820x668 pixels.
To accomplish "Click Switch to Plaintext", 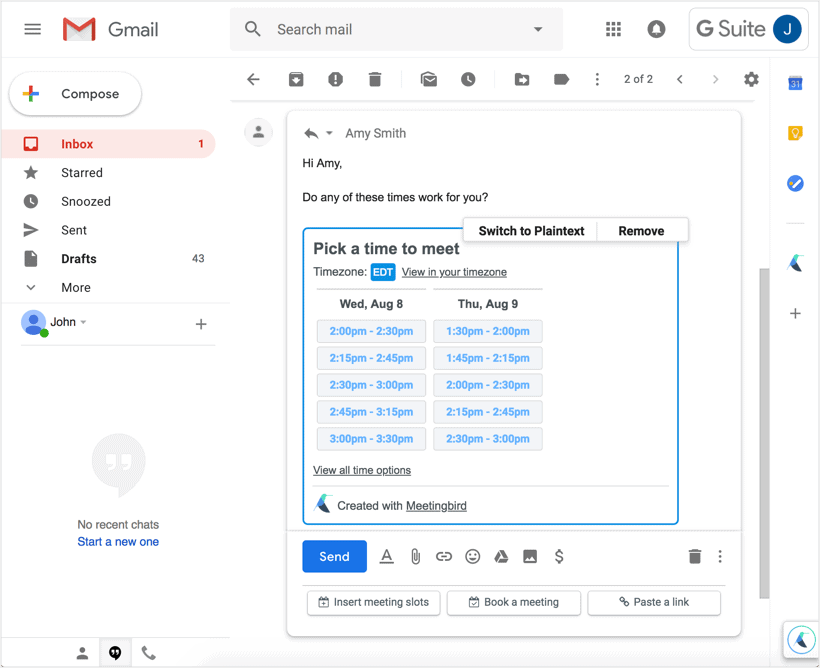I will point(531,231).
